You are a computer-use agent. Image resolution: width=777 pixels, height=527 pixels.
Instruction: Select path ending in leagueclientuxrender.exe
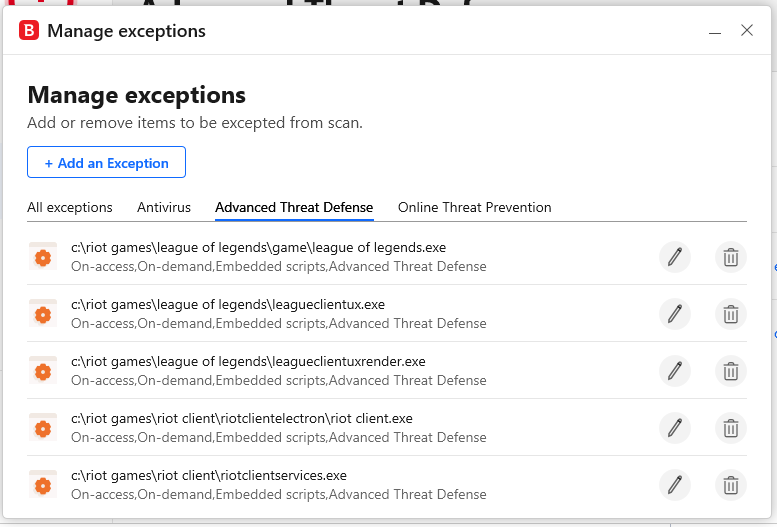point(248,361)
